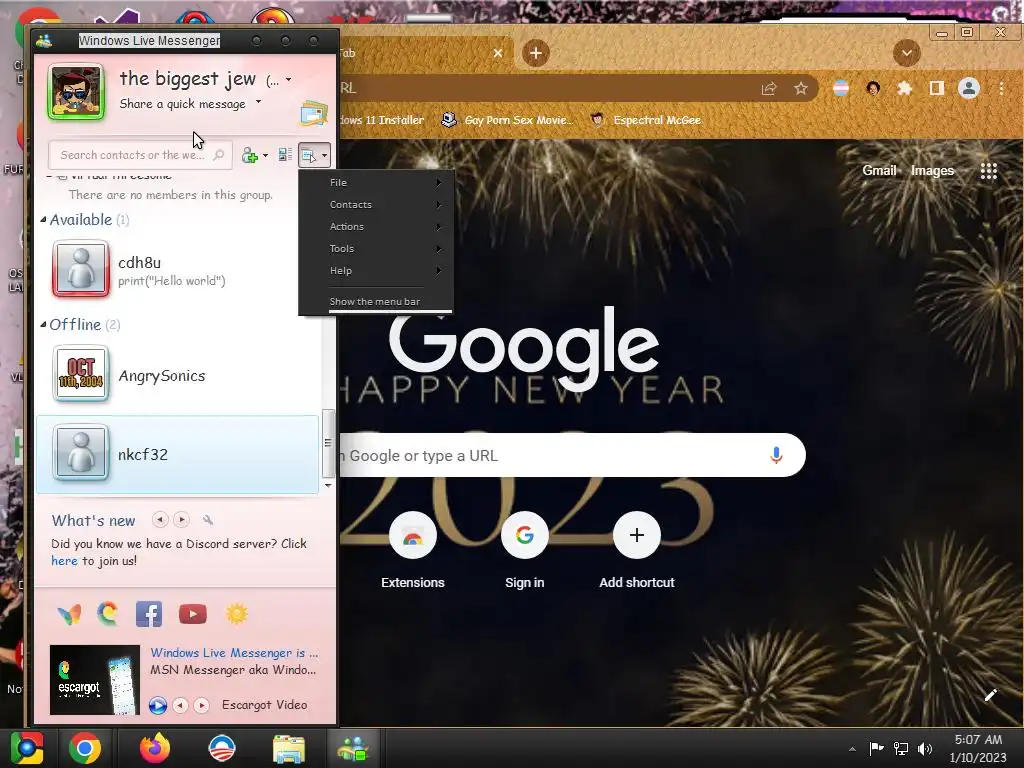Click the voice search microphone icon
Image resolution: width=1024 pixels, height=768 pixels.
[x=776, y=455]
